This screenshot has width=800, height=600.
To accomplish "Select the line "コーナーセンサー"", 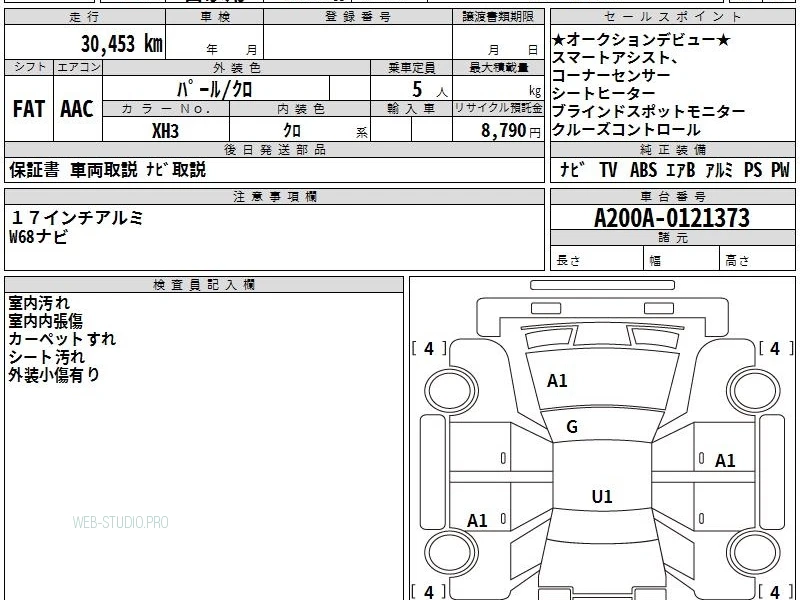I will [x=611, y=76].
